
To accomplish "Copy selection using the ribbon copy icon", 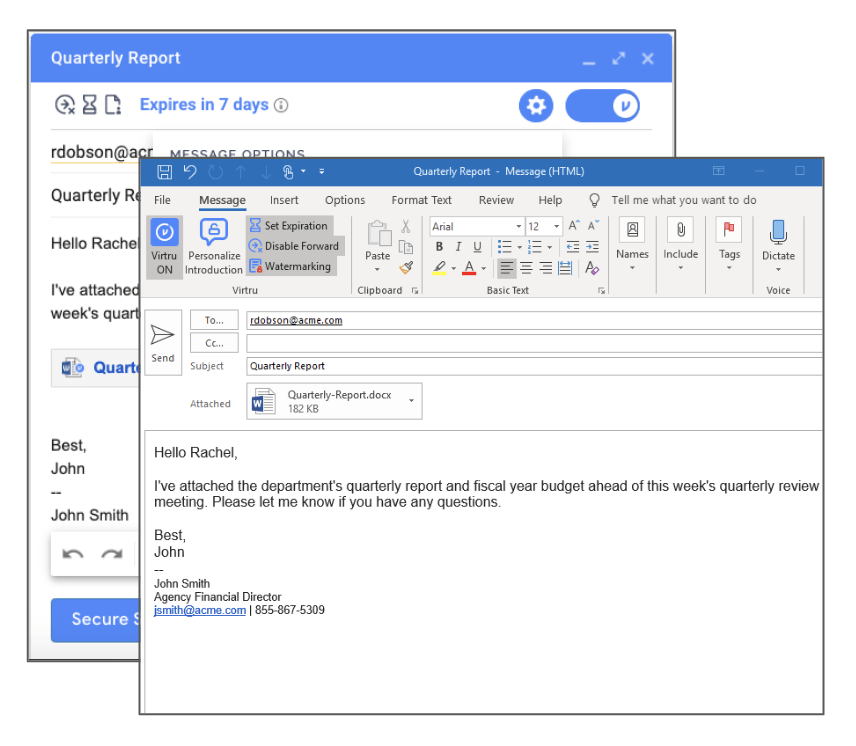I will pos(406,247).
